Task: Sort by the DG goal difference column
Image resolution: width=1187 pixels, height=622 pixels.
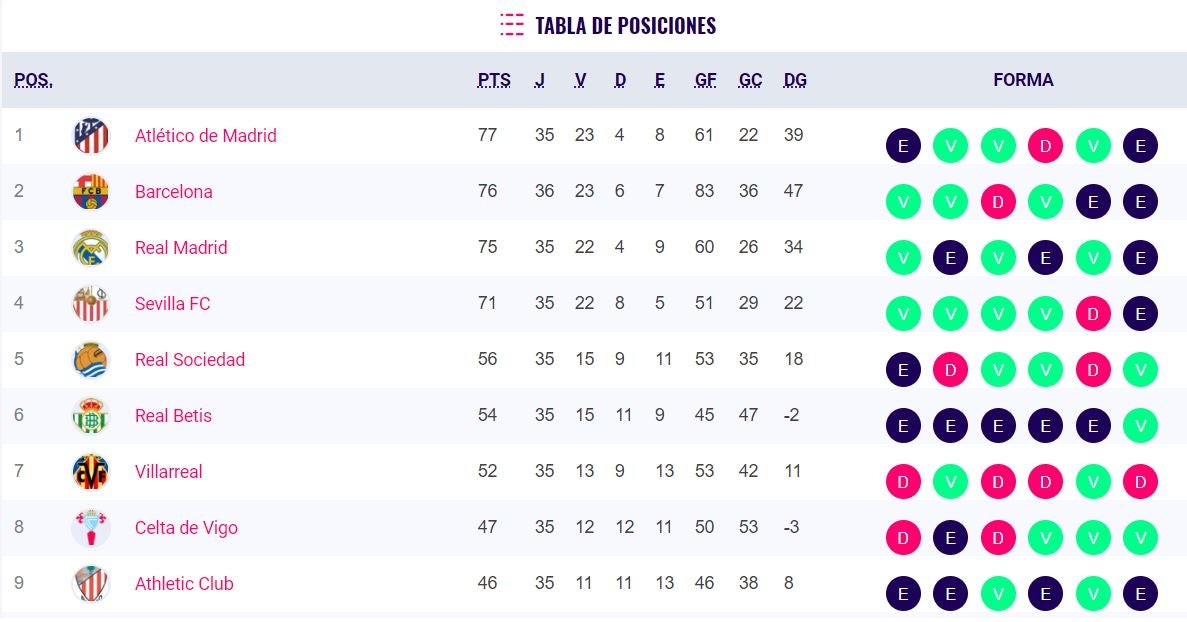Action: point(795,80)
